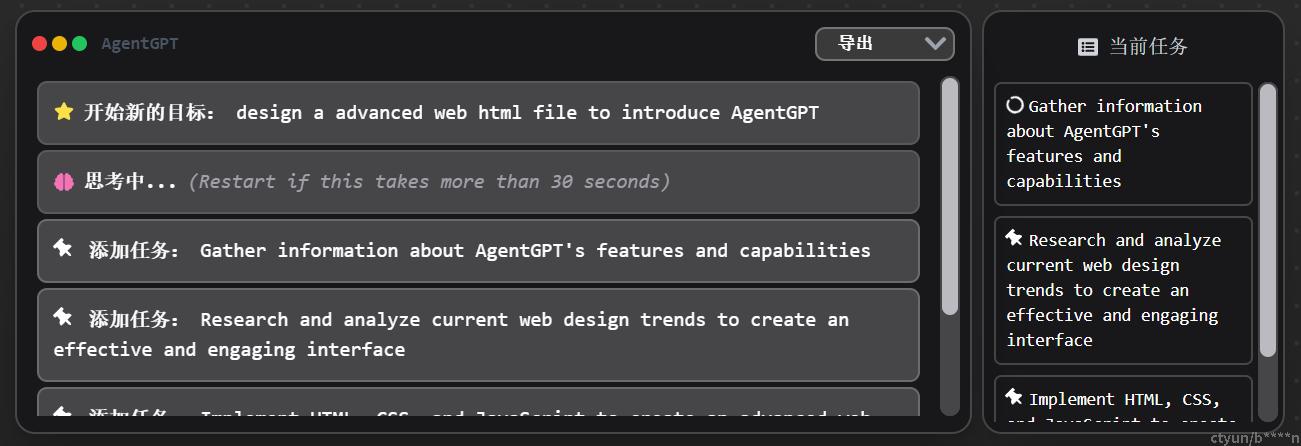Open the 导出 export dropdown
The height and width of the screenshot is (446, 1301).
point(885,43)
